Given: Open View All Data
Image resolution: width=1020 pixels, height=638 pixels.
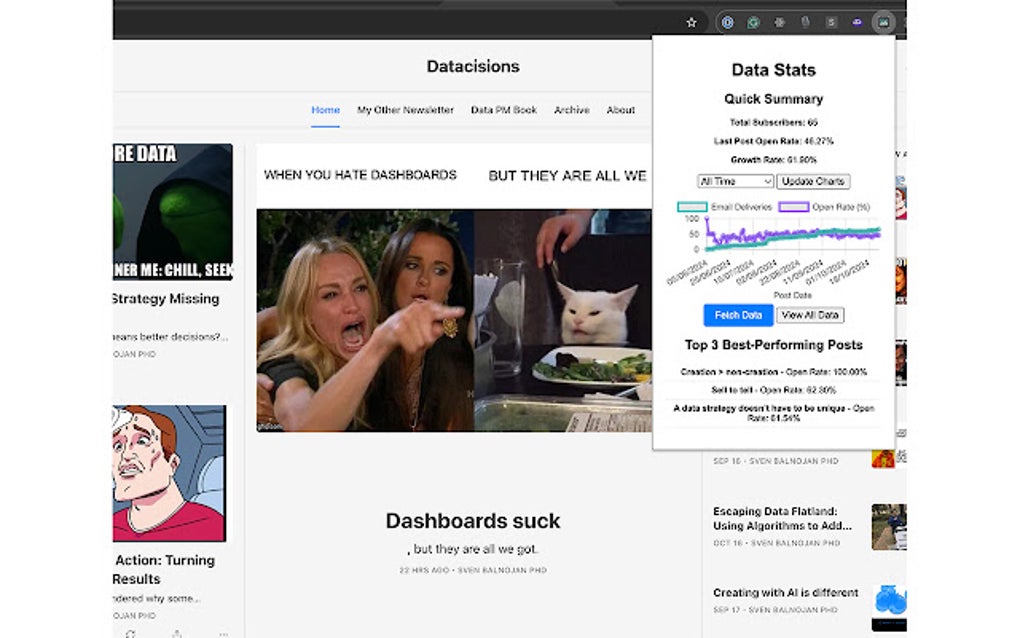Looking at the screenshot, I should pos(811,314).
